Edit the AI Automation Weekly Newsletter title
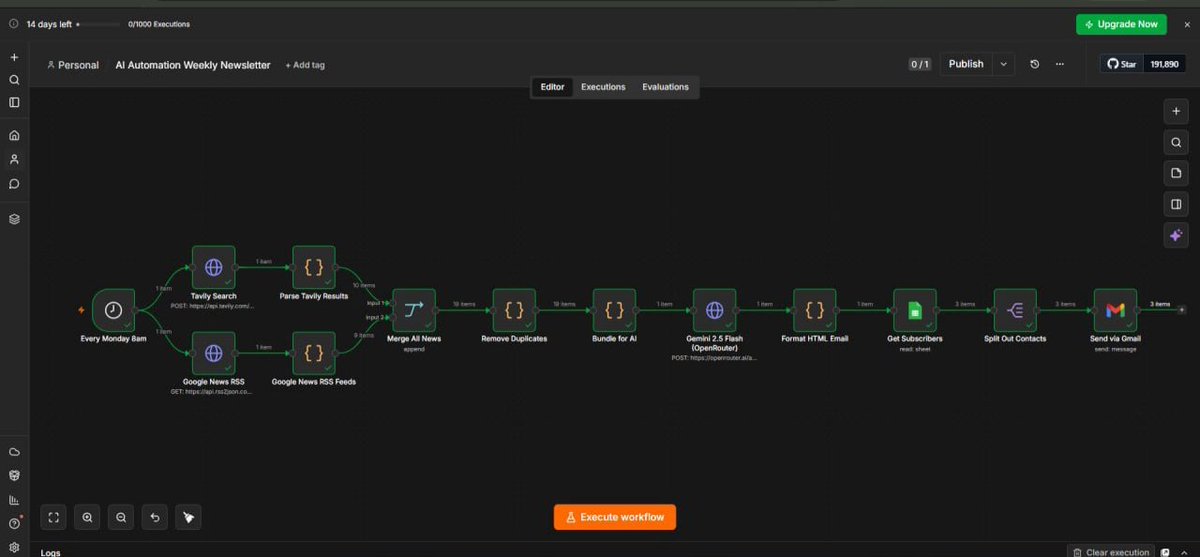 pos(193,65)
